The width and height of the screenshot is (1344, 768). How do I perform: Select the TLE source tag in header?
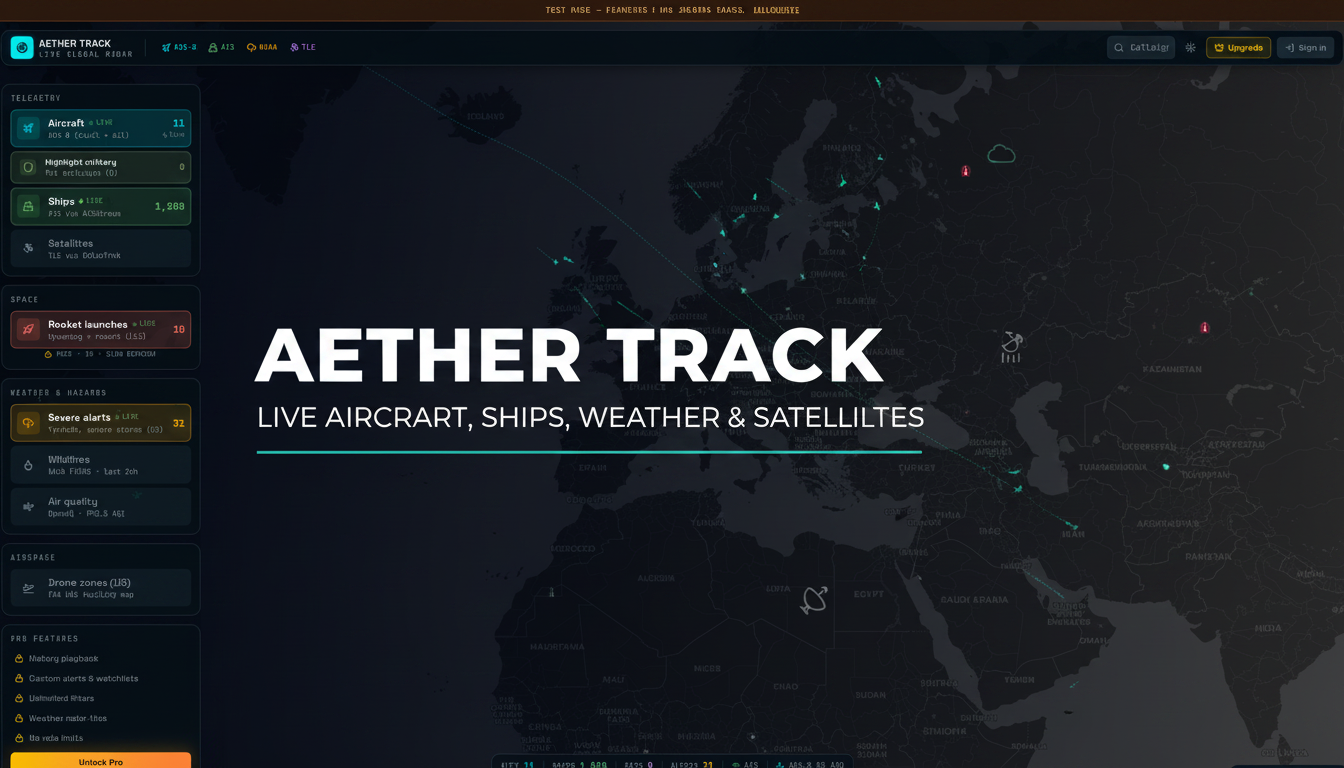pos(302,48)
